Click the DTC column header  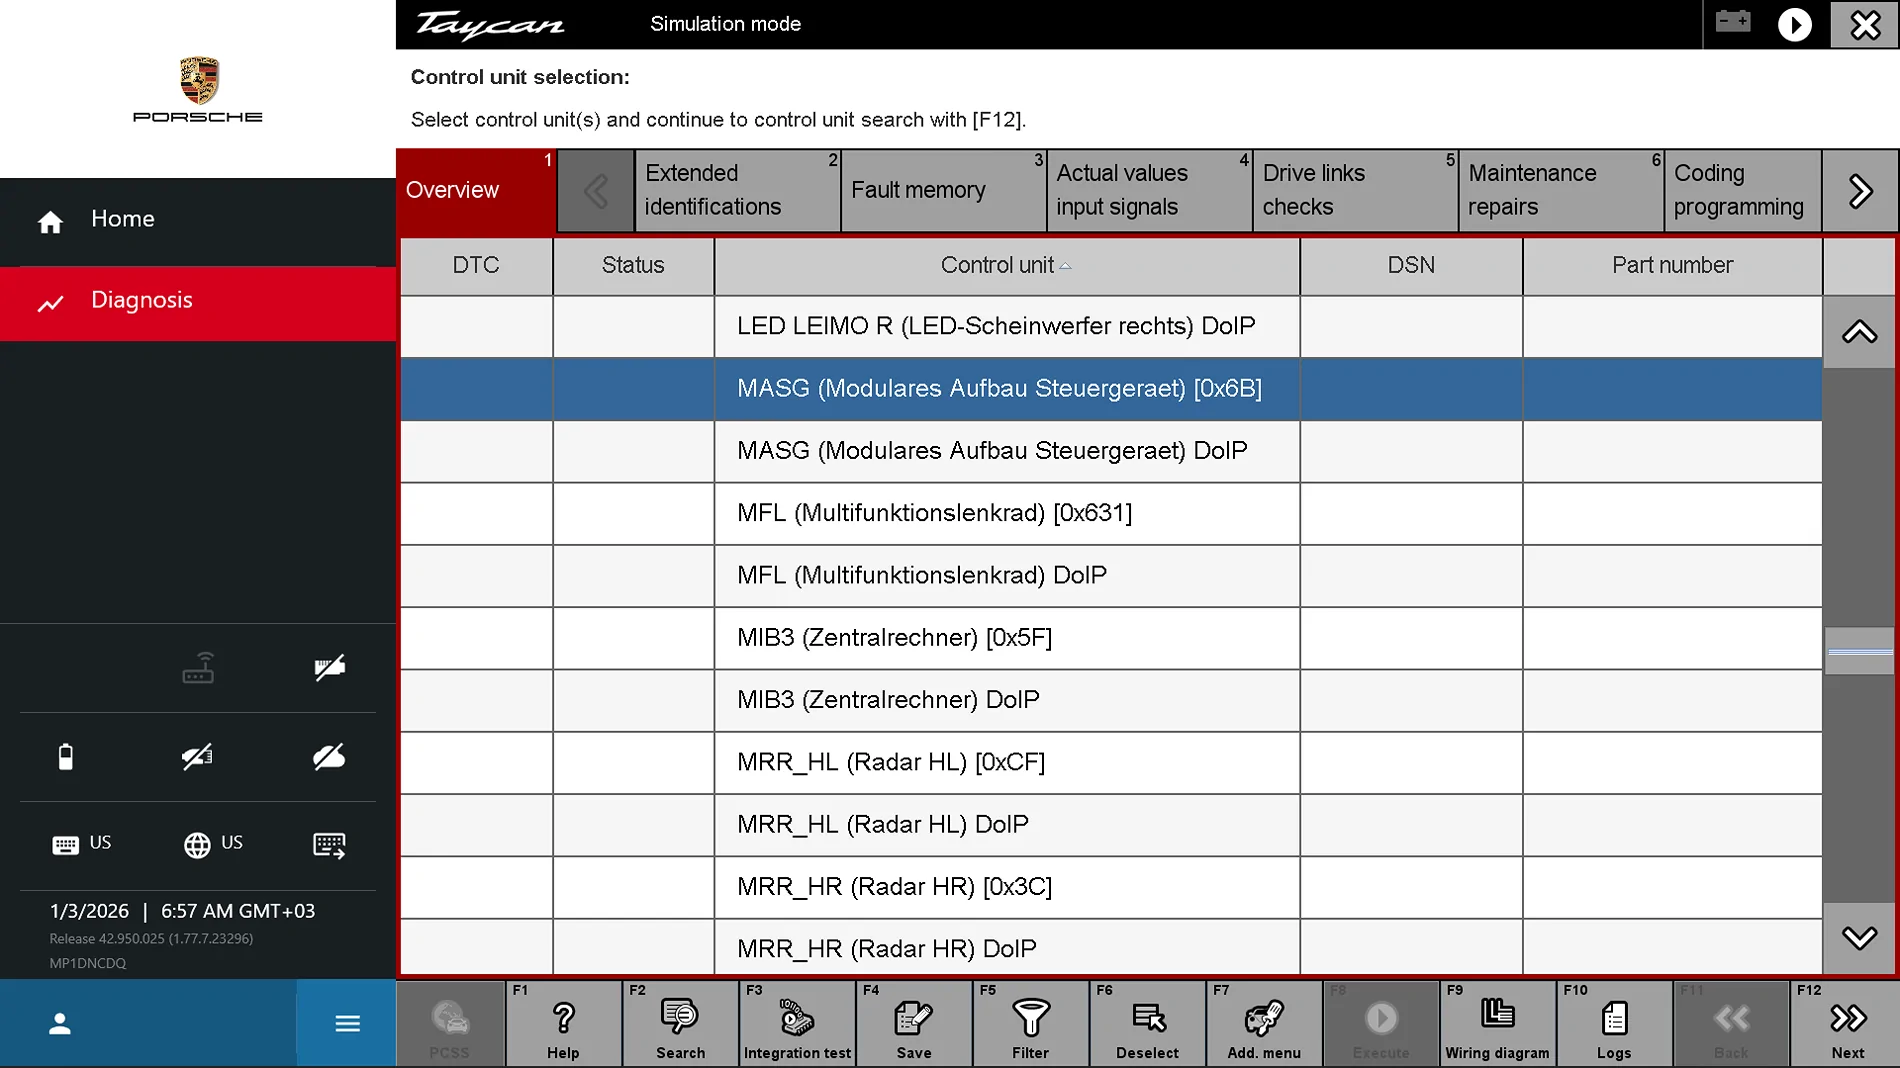coord(476,266)
